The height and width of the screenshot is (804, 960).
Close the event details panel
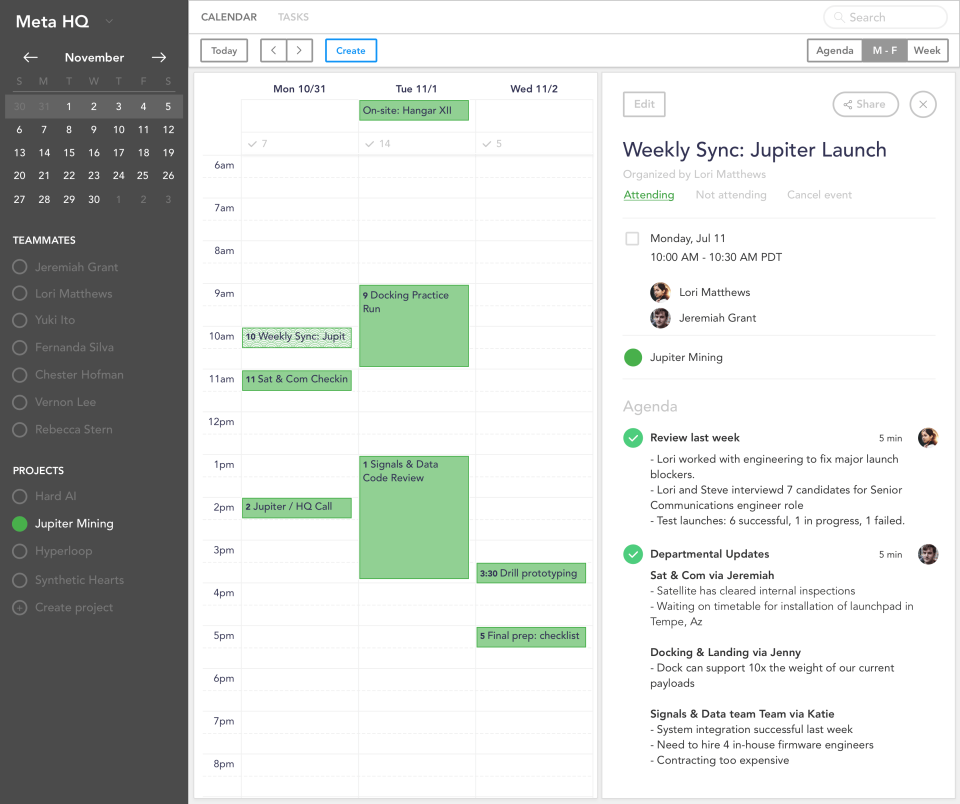(x=923, y=104)
